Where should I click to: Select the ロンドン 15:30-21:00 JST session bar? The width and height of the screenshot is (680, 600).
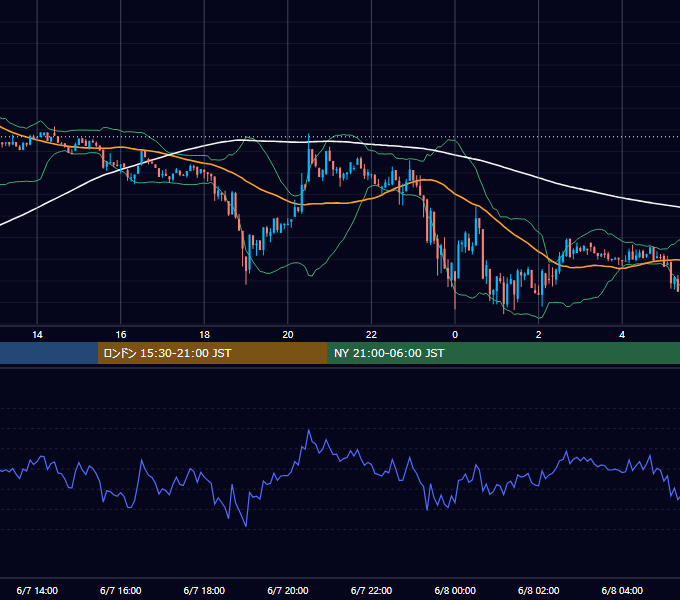point(212,353)
